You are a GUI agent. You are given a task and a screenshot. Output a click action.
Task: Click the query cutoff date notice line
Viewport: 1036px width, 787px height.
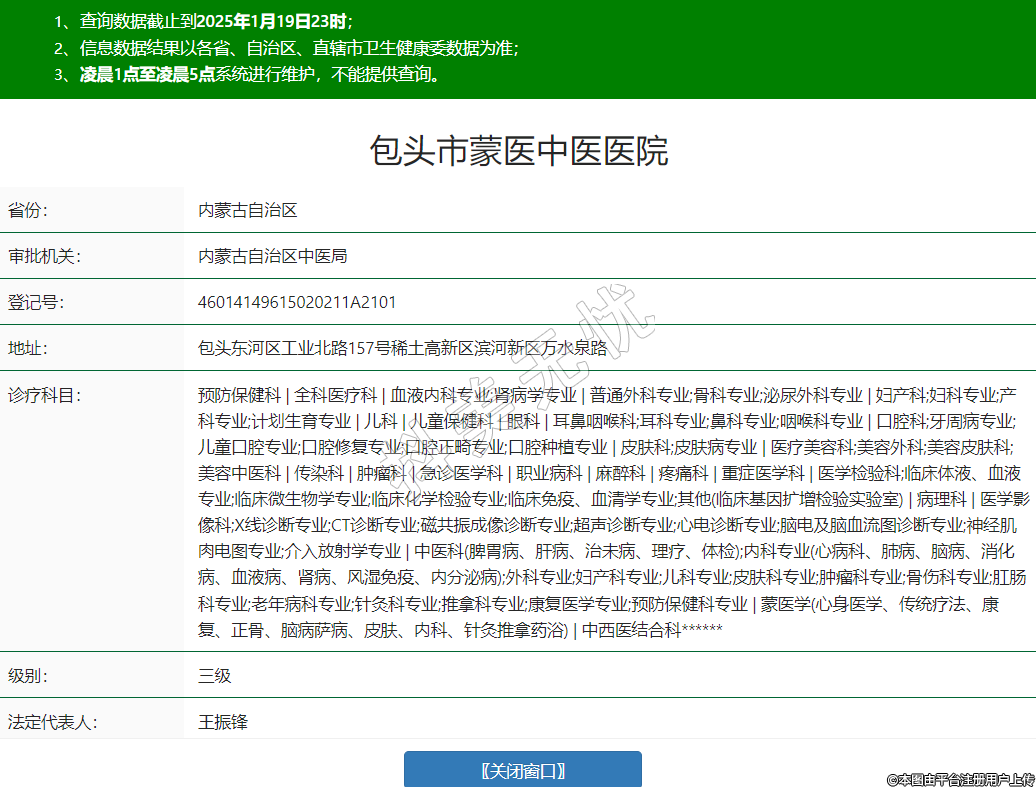[x=204, y=20]
